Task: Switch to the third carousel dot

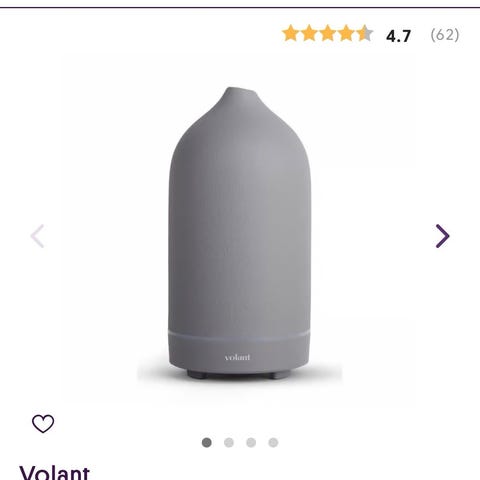Action: [251, 443]
